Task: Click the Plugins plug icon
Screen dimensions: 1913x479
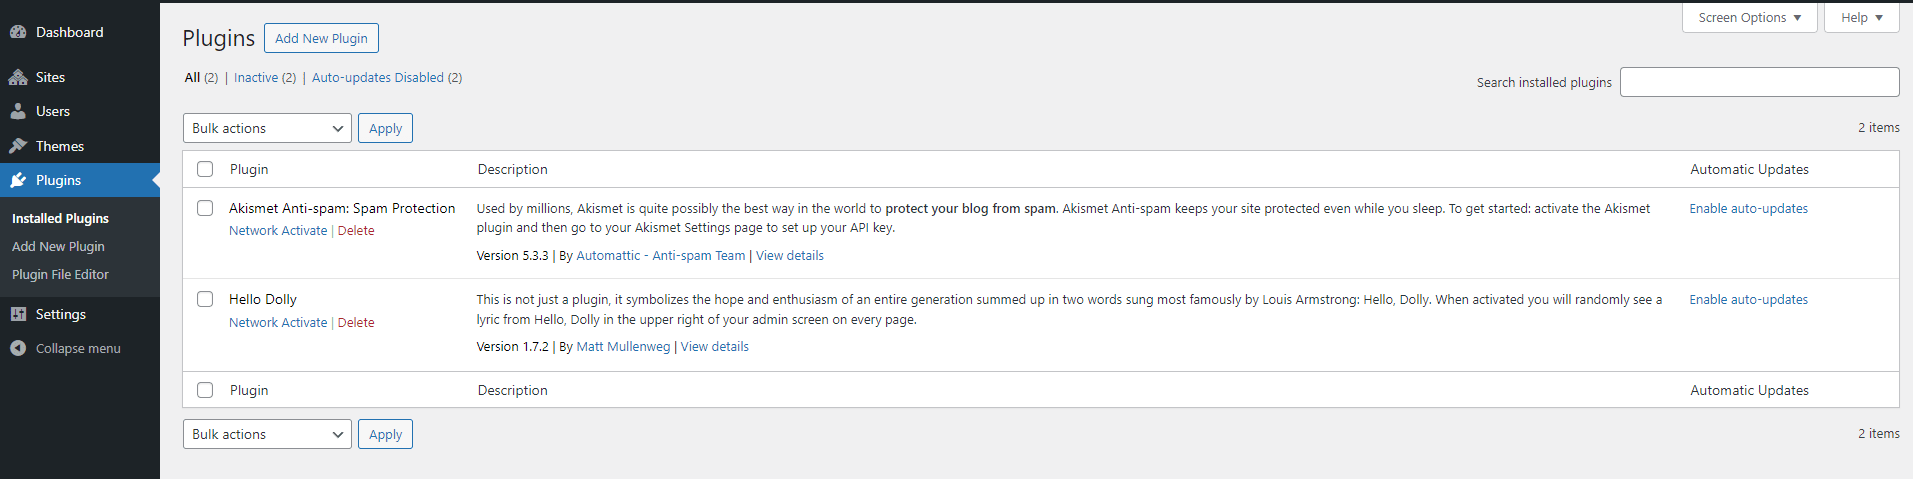Action: pyautogui.click(x=18, y=180)
